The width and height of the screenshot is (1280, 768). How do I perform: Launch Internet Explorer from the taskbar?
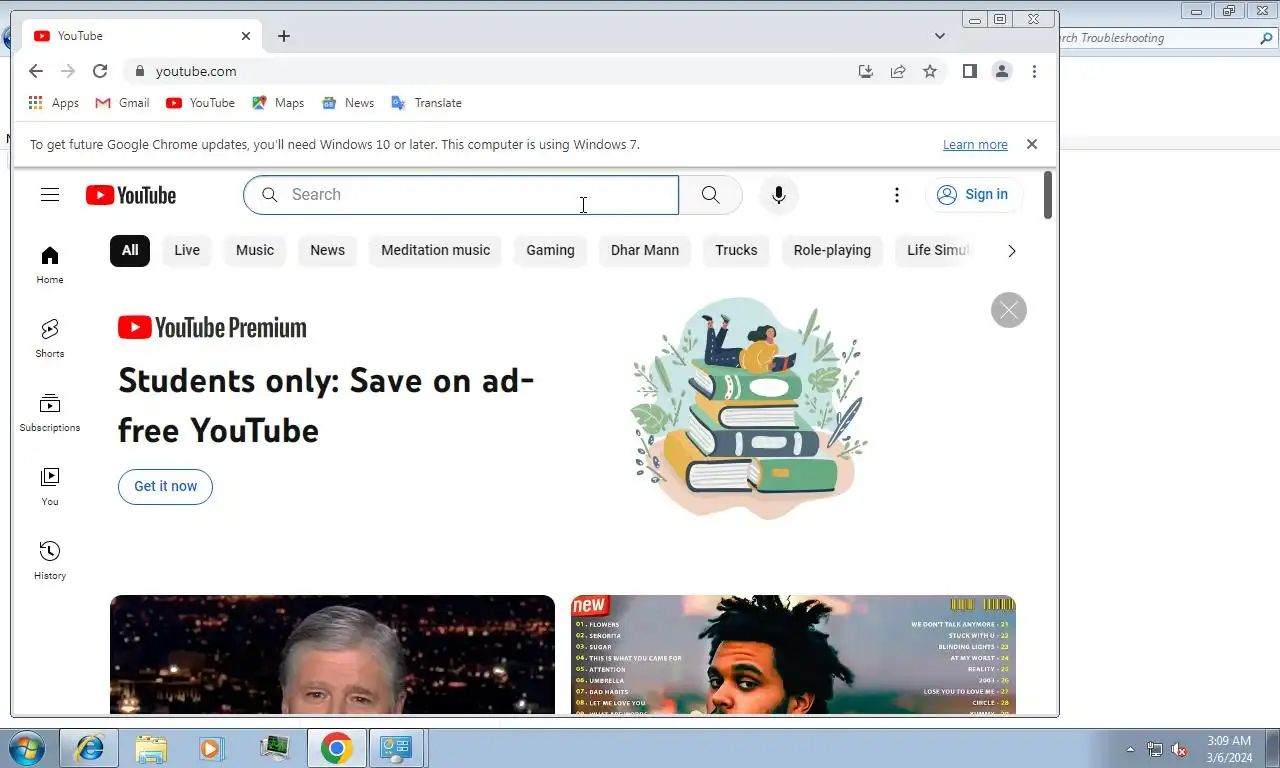tap(90, 748)
